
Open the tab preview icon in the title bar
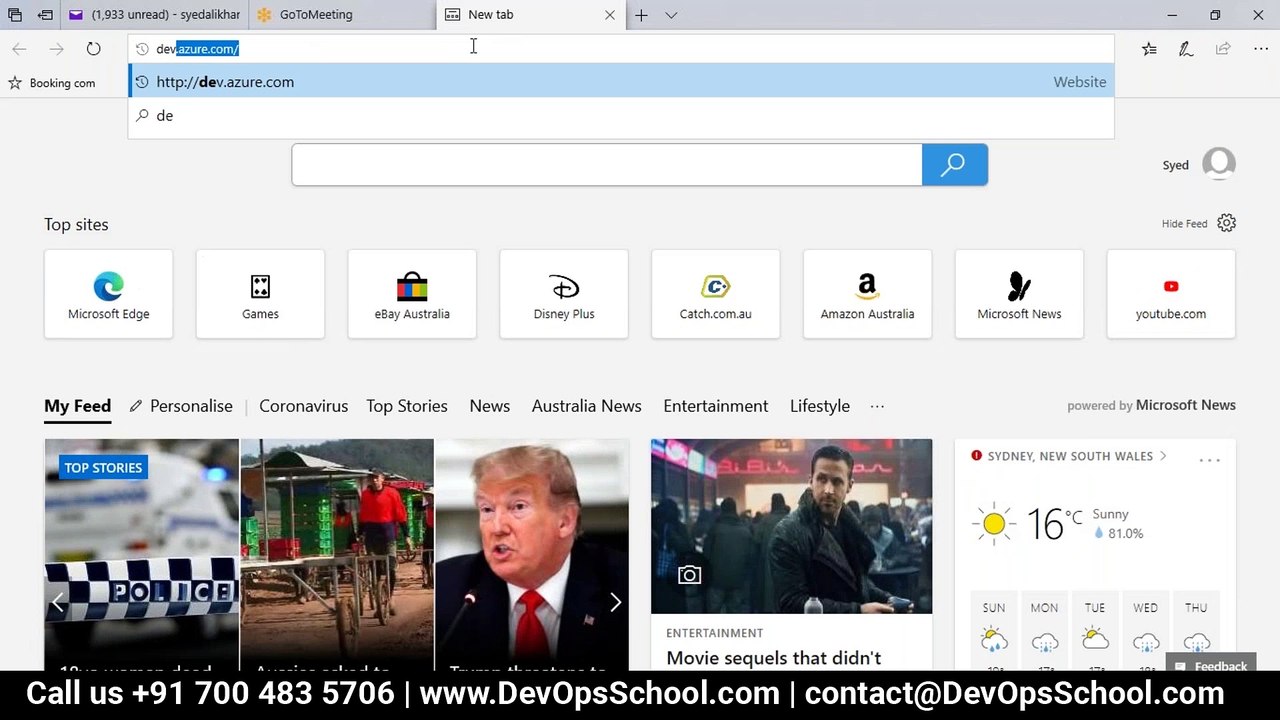[15, 15]
